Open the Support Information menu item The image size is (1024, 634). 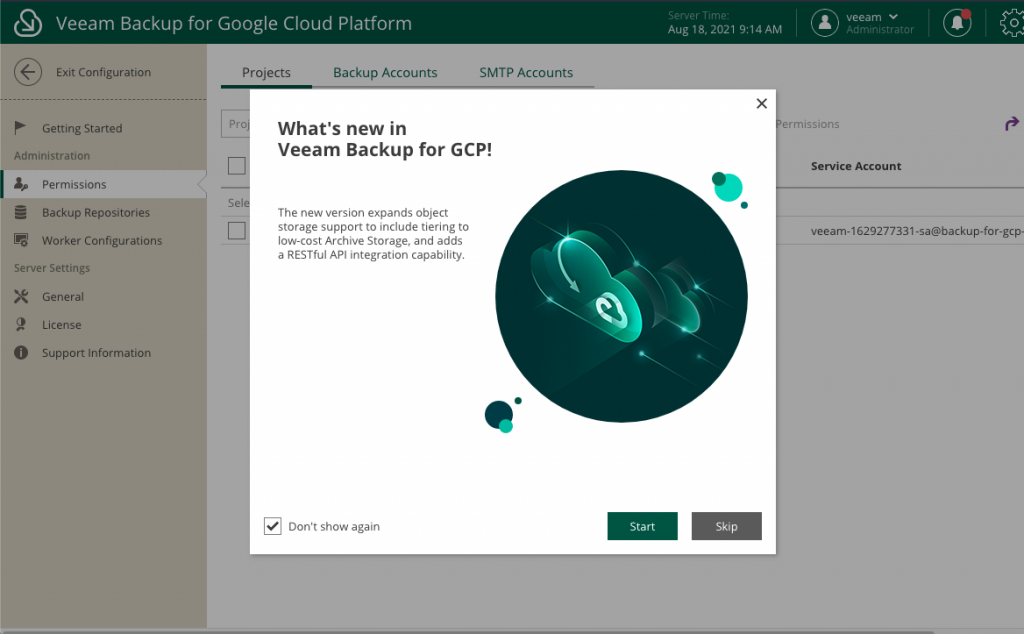coord(96,353)
